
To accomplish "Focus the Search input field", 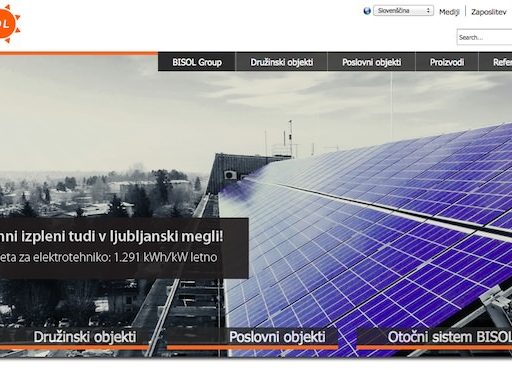I will (484, 37).
